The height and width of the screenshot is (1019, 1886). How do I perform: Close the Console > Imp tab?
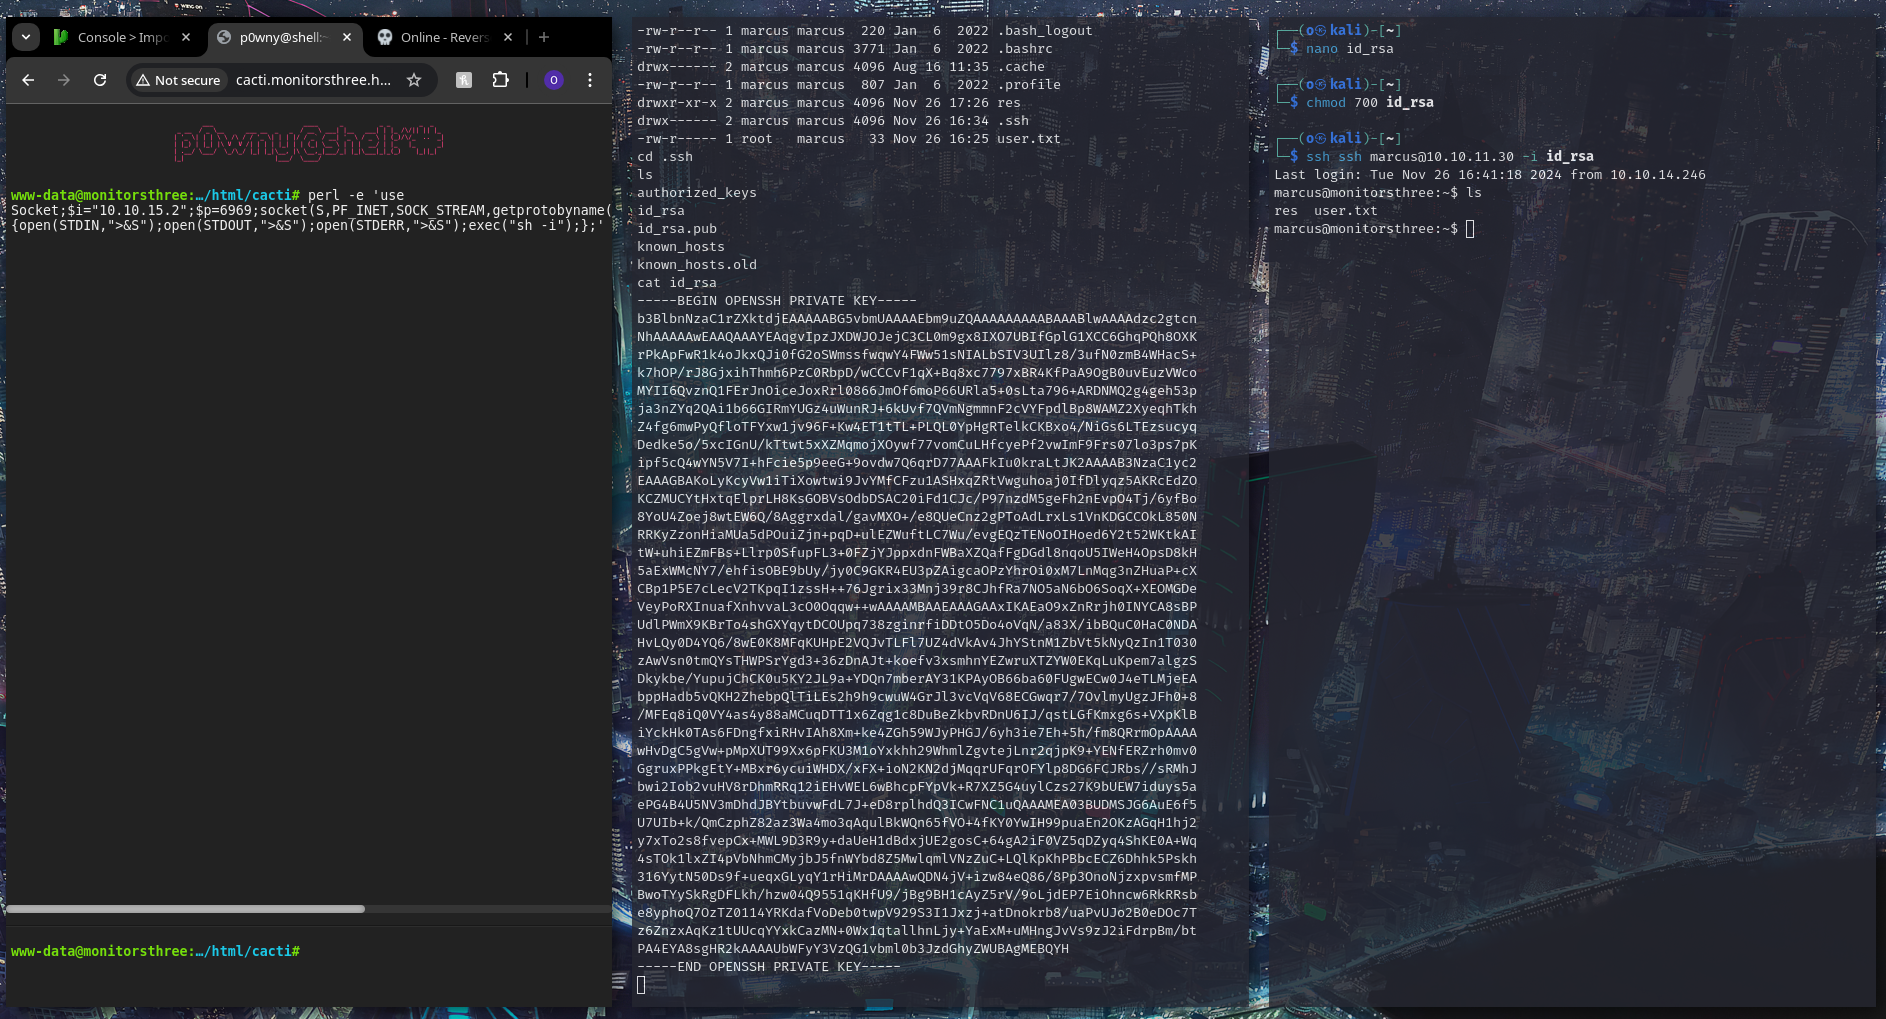(186, 37)
